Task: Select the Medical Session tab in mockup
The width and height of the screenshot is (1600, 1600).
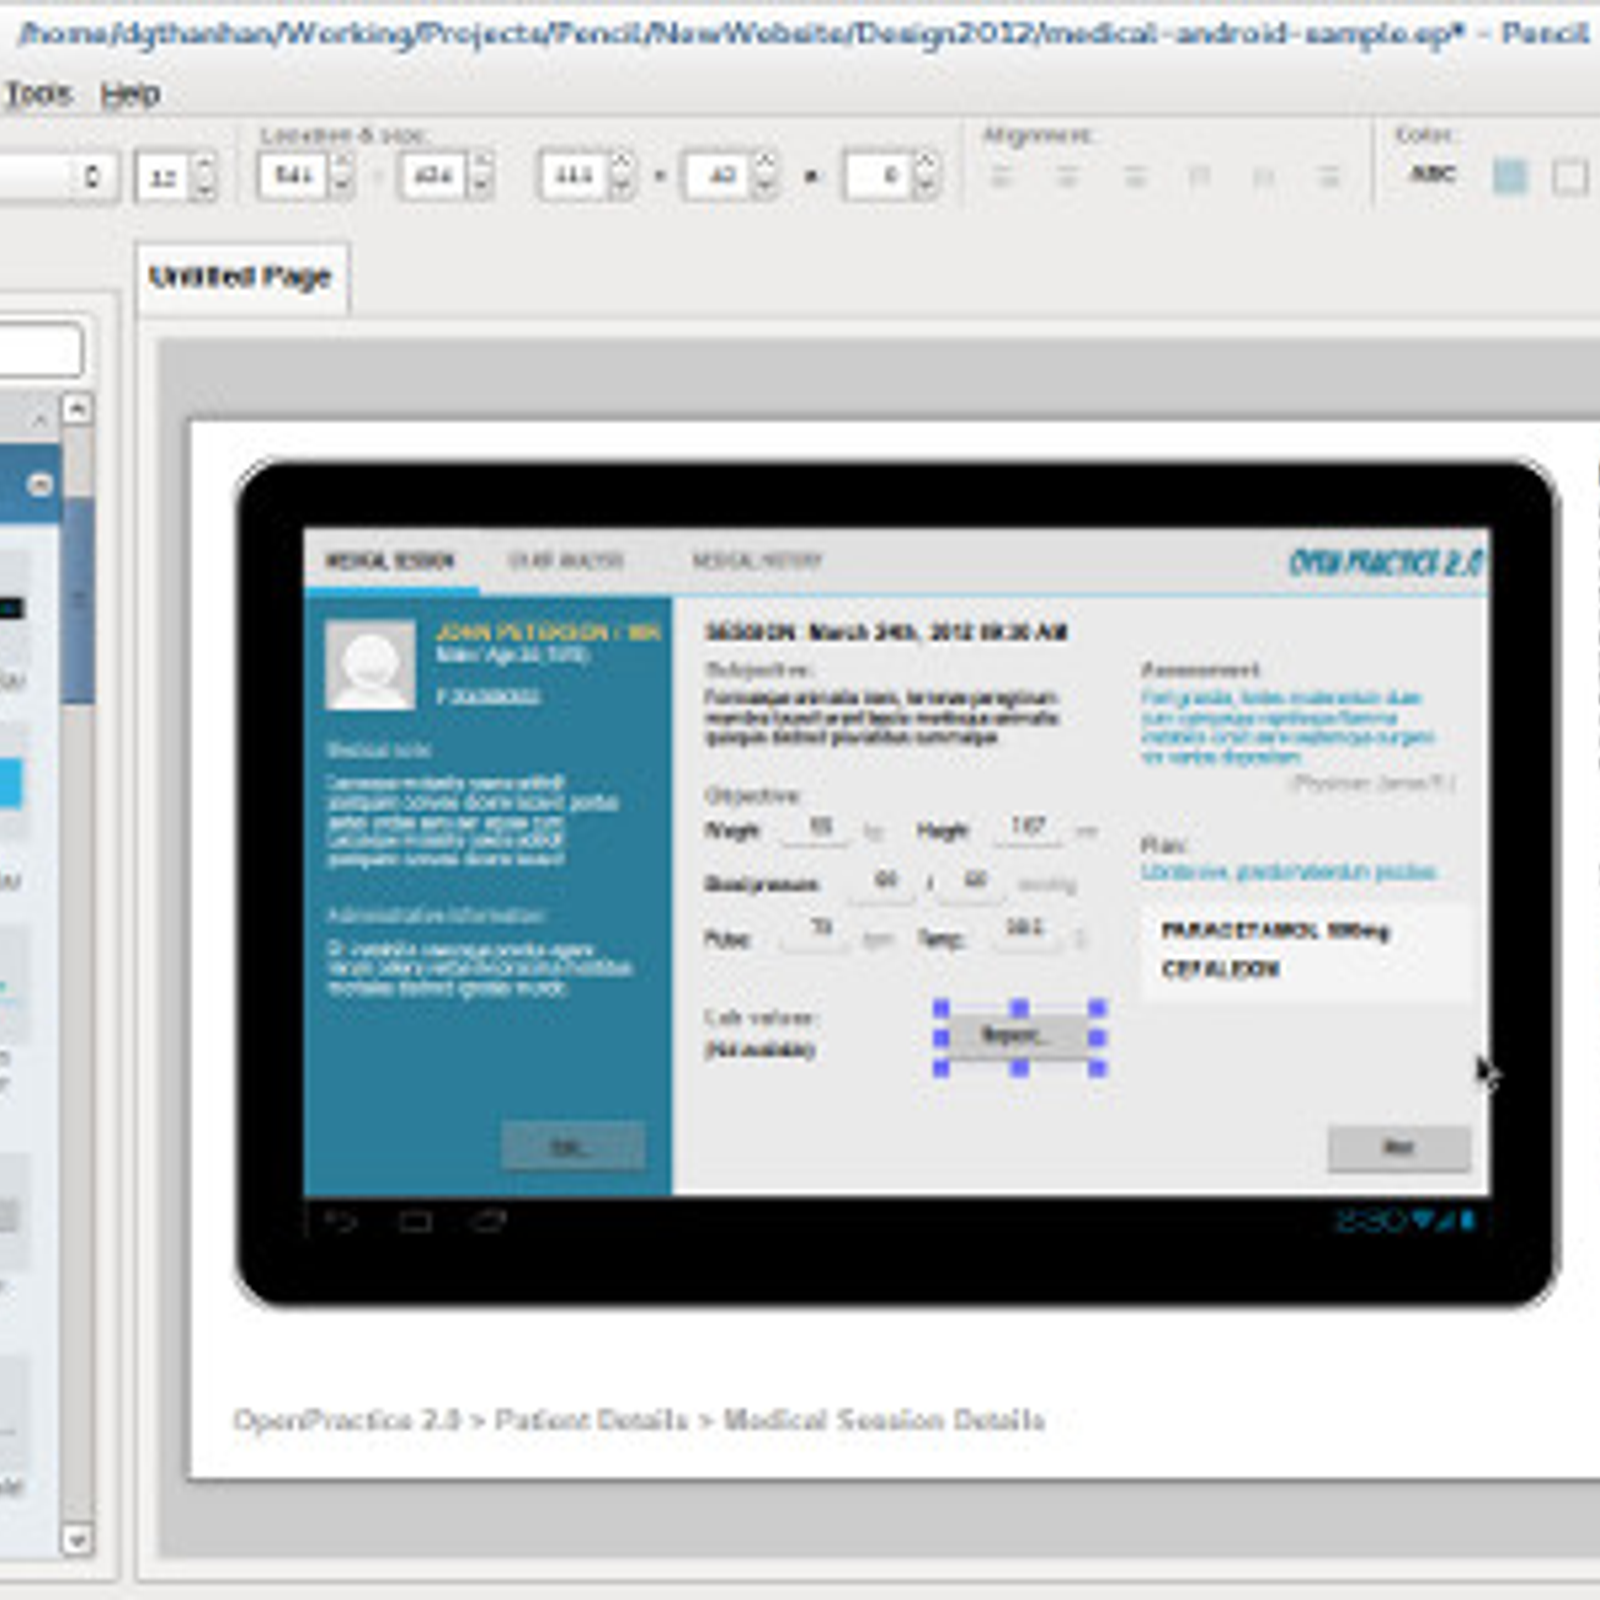Action: (x=390, y=561)
